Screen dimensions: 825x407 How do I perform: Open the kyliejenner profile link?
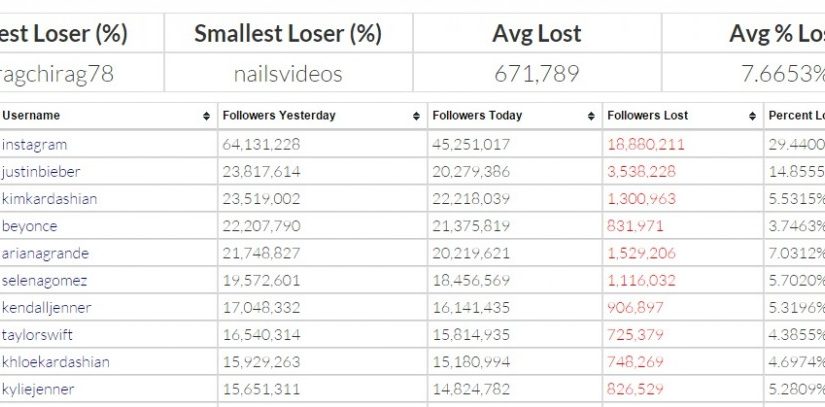click(38, 390)
